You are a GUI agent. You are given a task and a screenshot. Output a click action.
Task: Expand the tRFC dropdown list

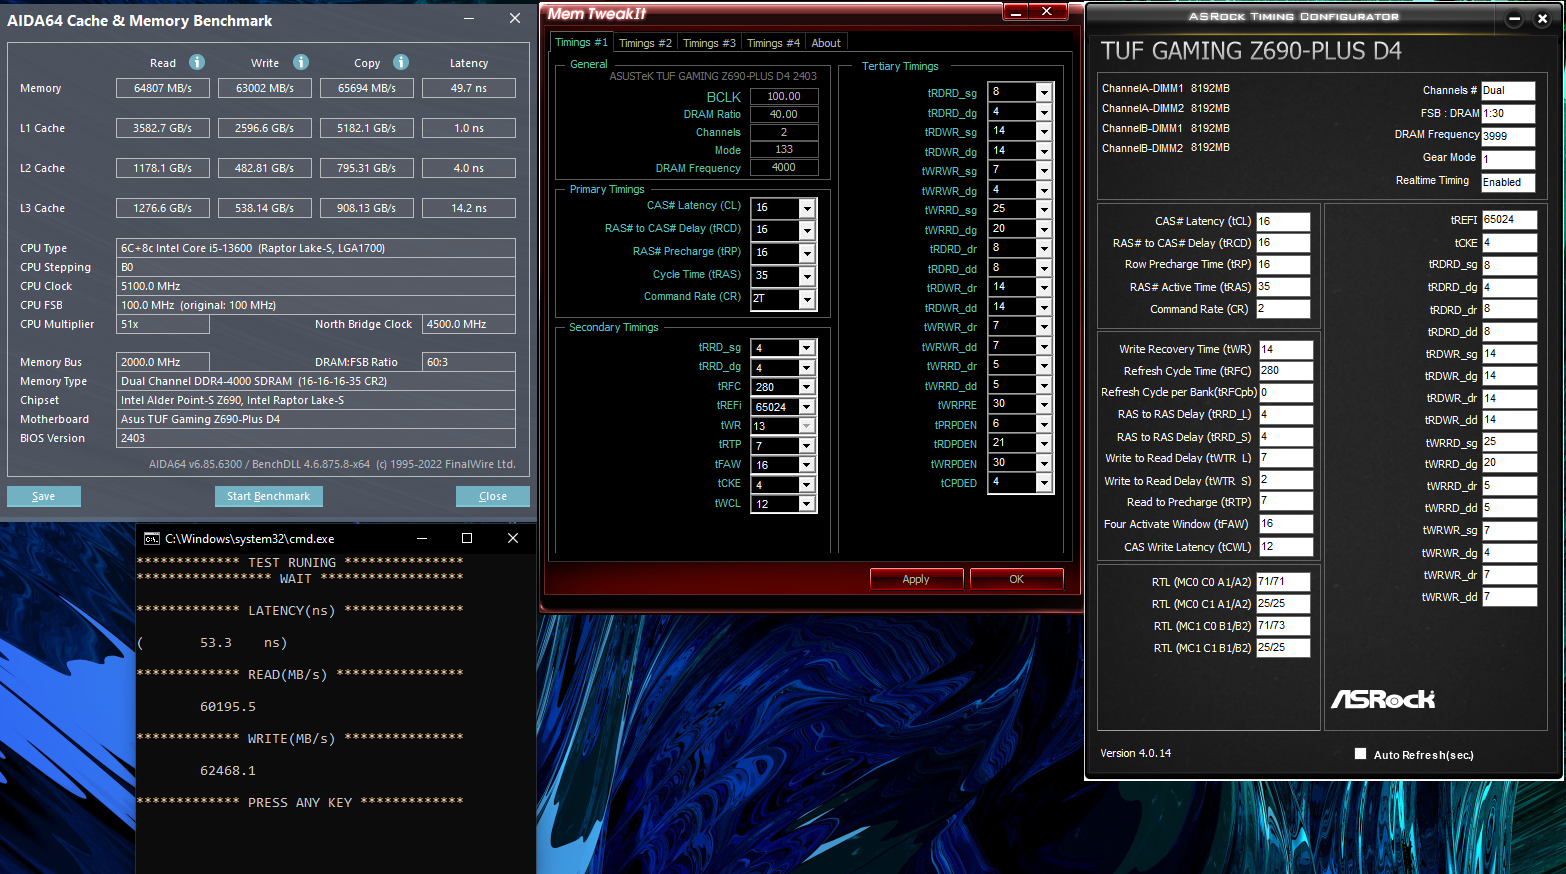[x=806, y=387]
